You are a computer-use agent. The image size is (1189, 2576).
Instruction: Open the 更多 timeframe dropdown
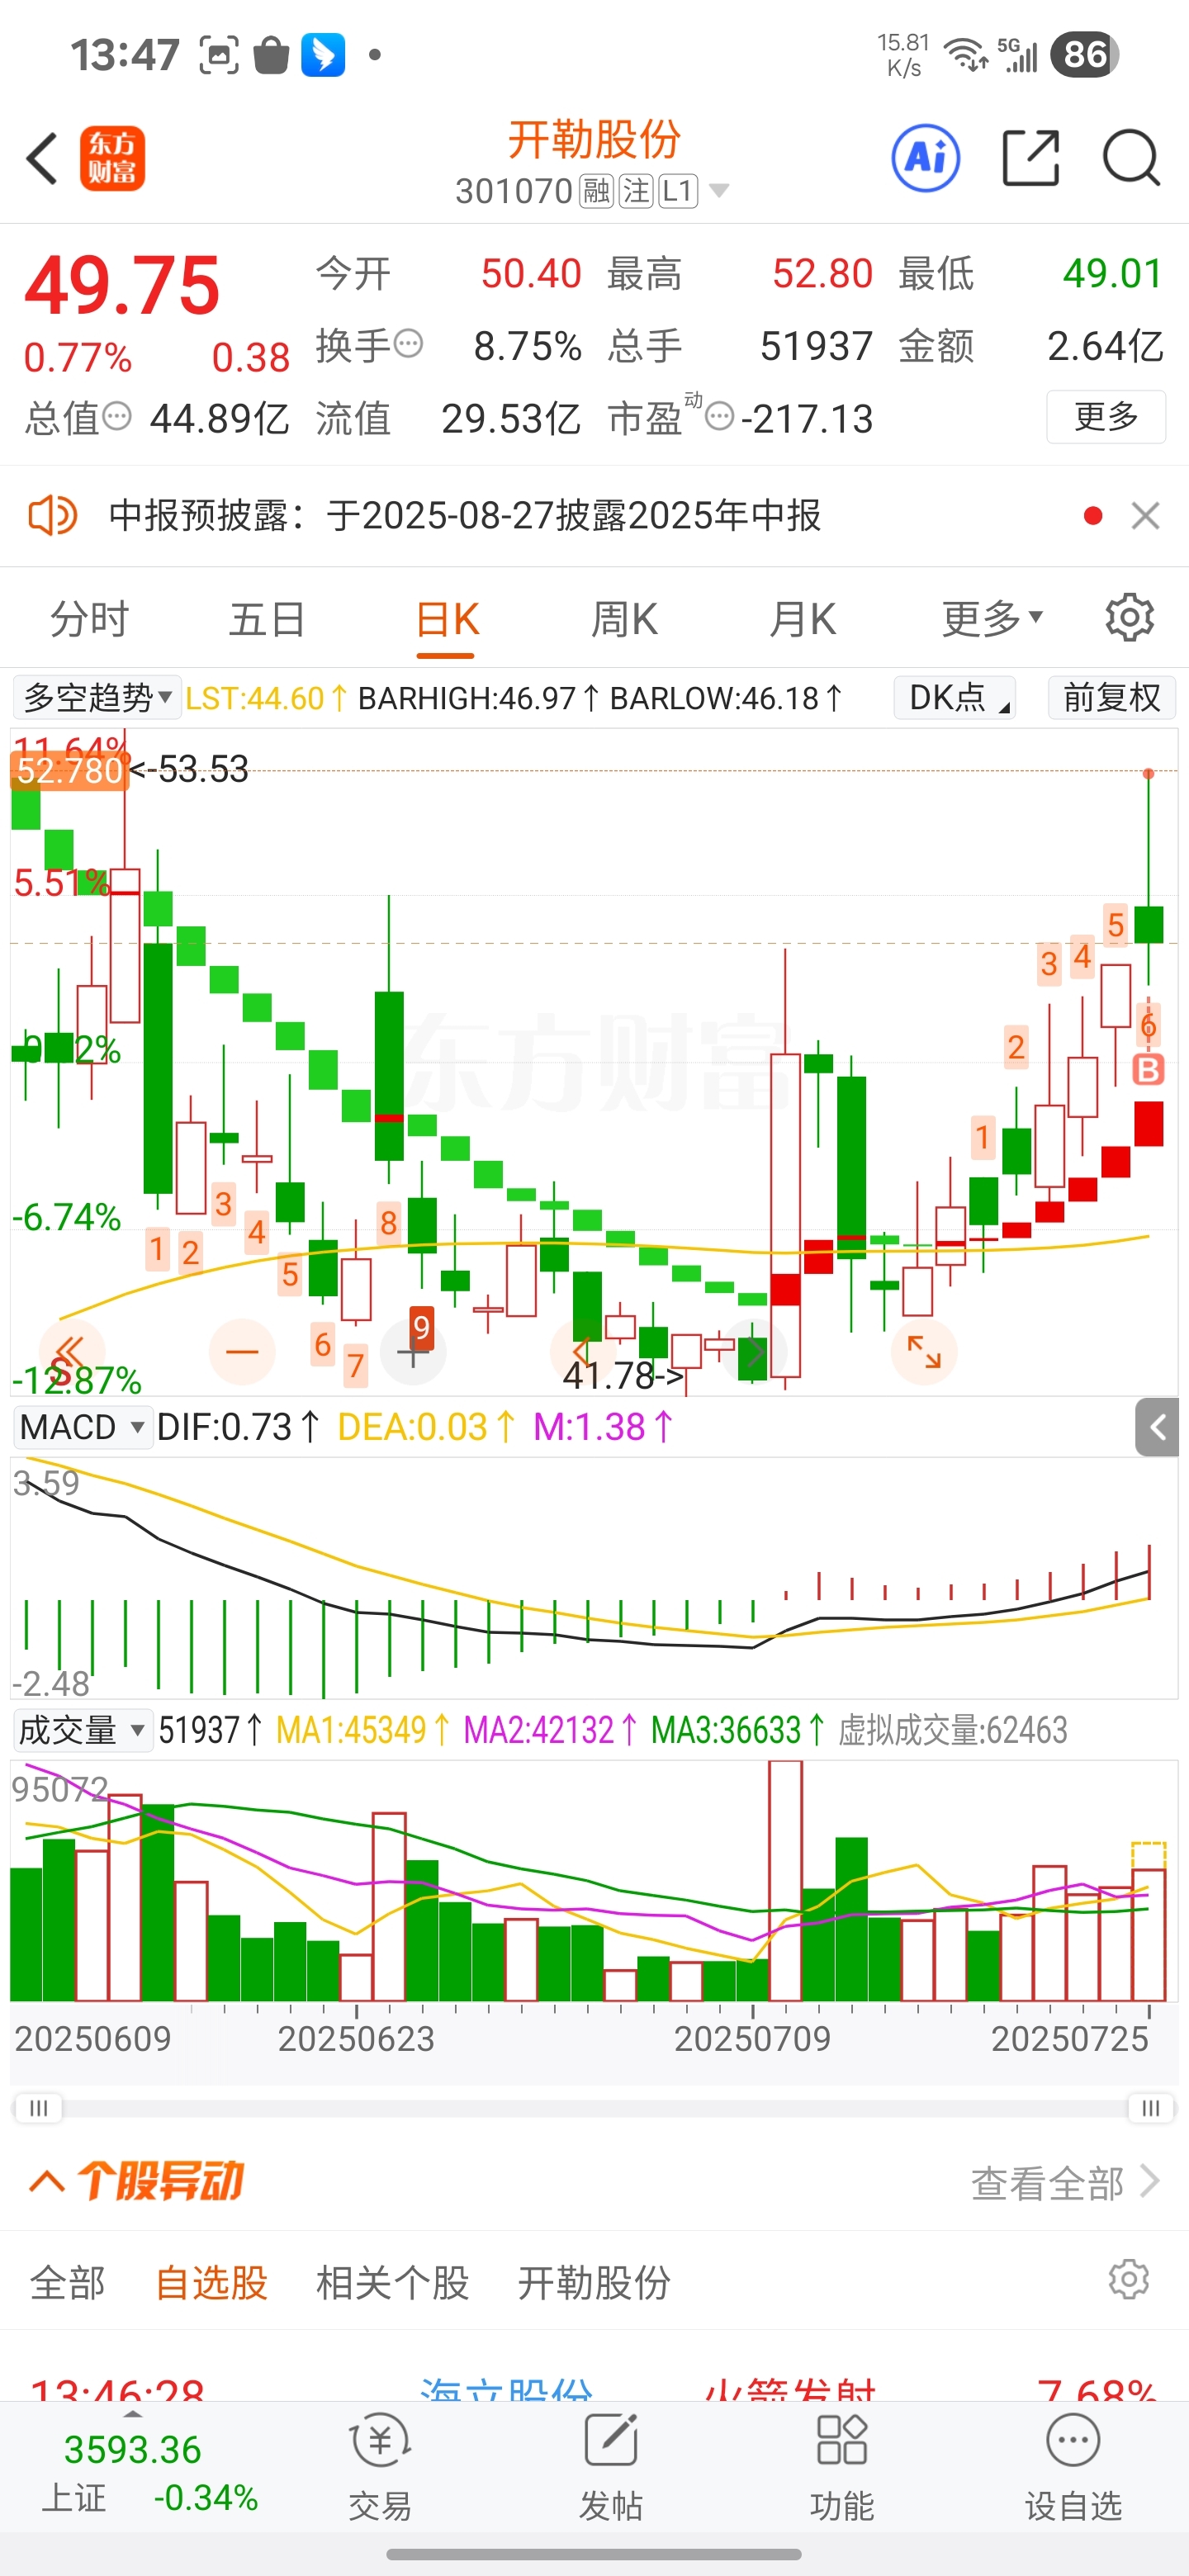[992, 618]
